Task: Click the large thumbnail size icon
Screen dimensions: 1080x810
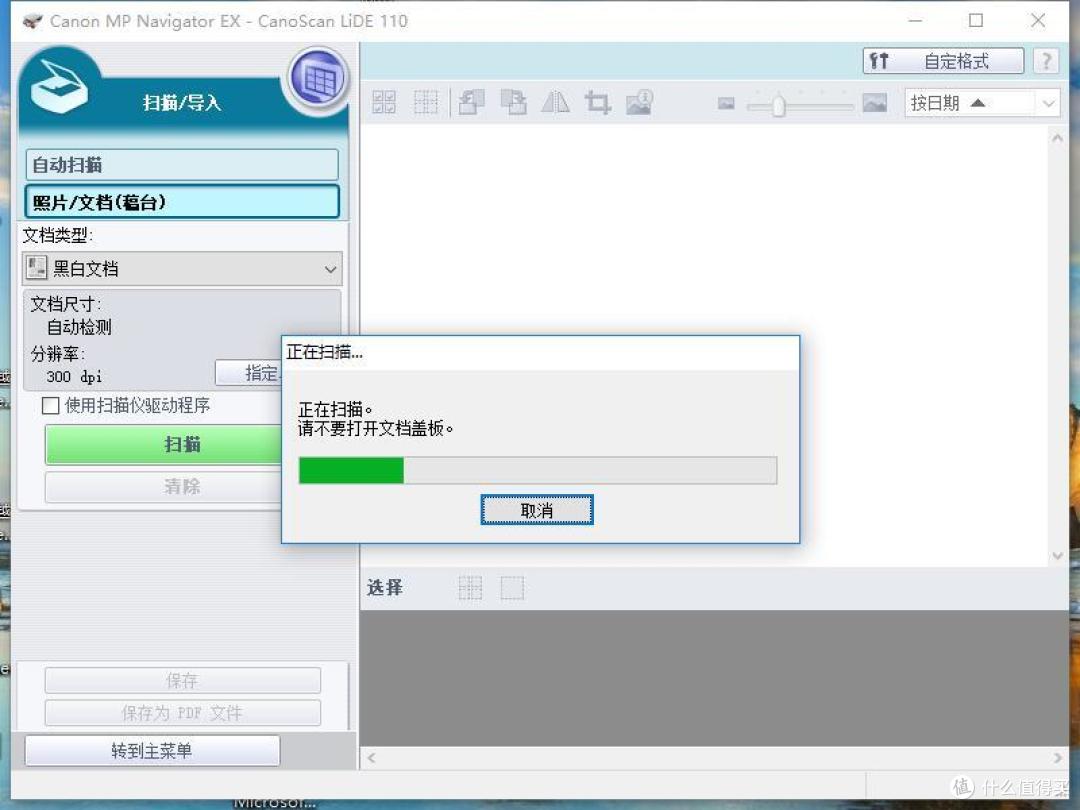Action: coord(875,103)
